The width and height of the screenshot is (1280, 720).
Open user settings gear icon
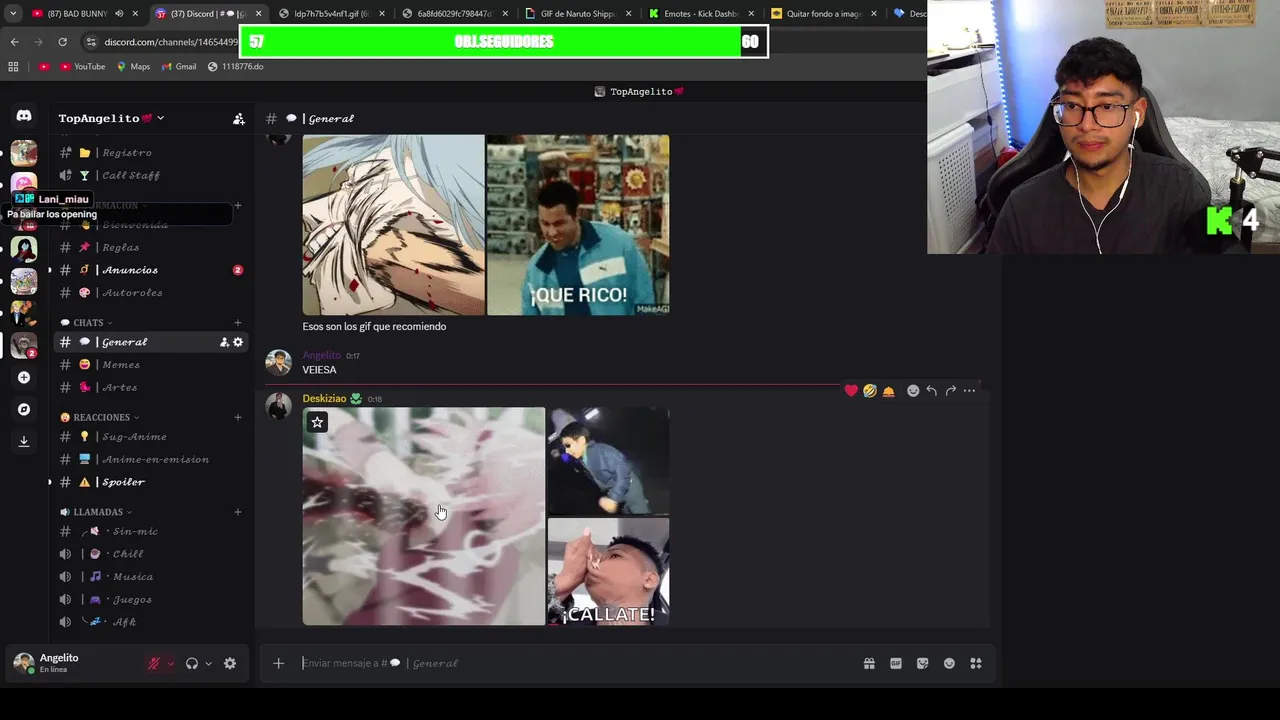pos(230,663)
